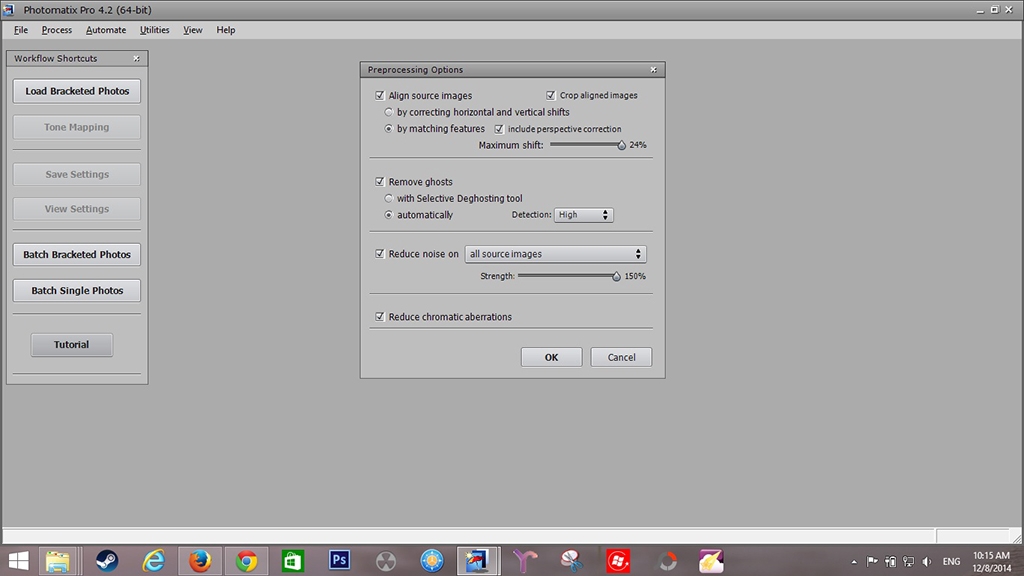The image size is (1024, 576).
Task: Open the Automate menu
Action: coord(106,30)
